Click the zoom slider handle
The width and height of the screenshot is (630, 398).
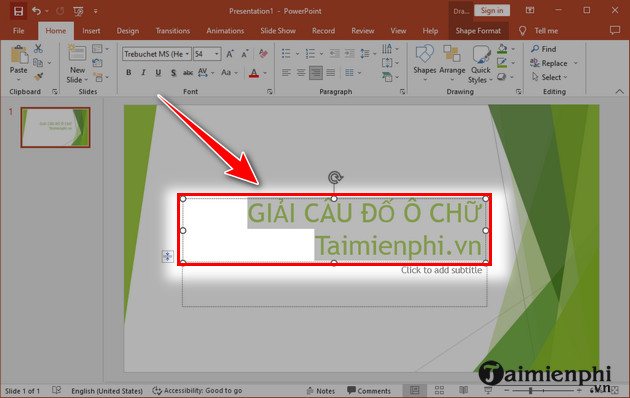pyautogui.click(x=530, y=390)
